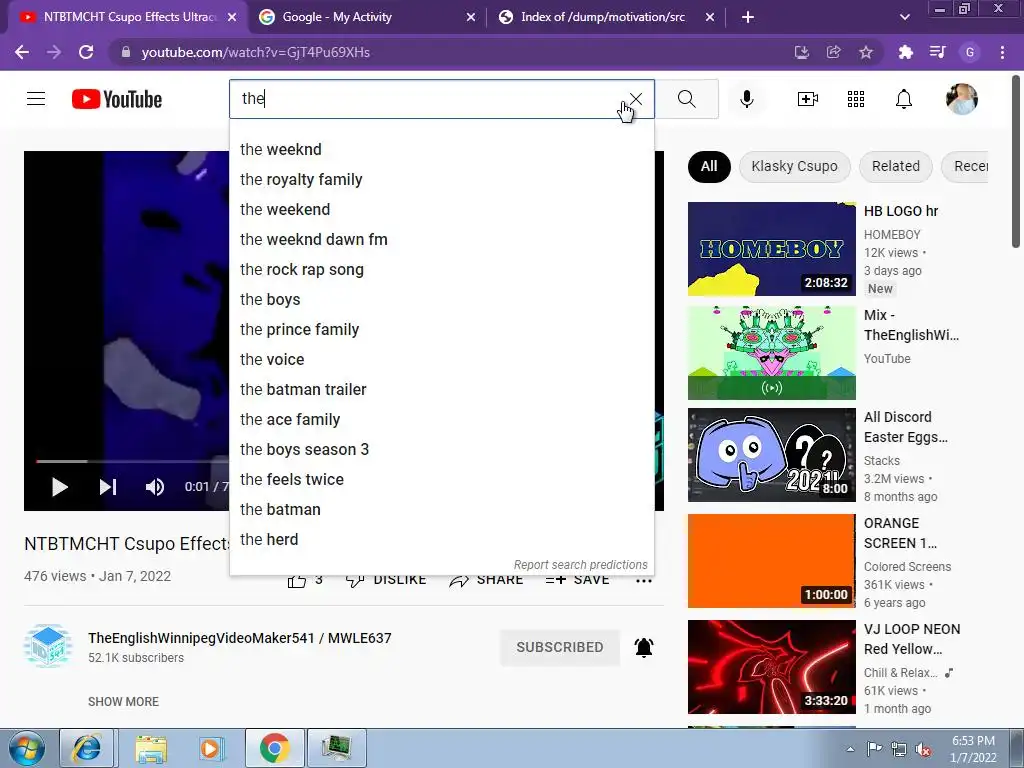Open the notifications bell in header
Image resolution: width=1024 pixels, height=768 pixels.
[x=904, y=99]
